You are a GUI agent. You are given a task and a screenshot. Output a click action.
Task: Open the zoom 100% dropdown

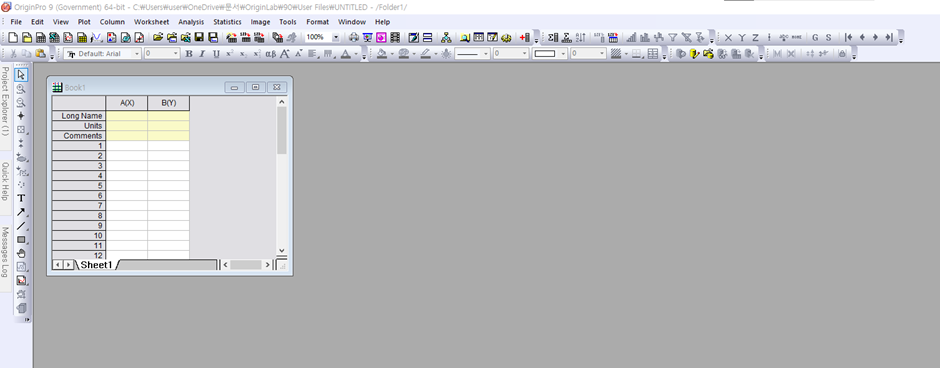[336, 37]
